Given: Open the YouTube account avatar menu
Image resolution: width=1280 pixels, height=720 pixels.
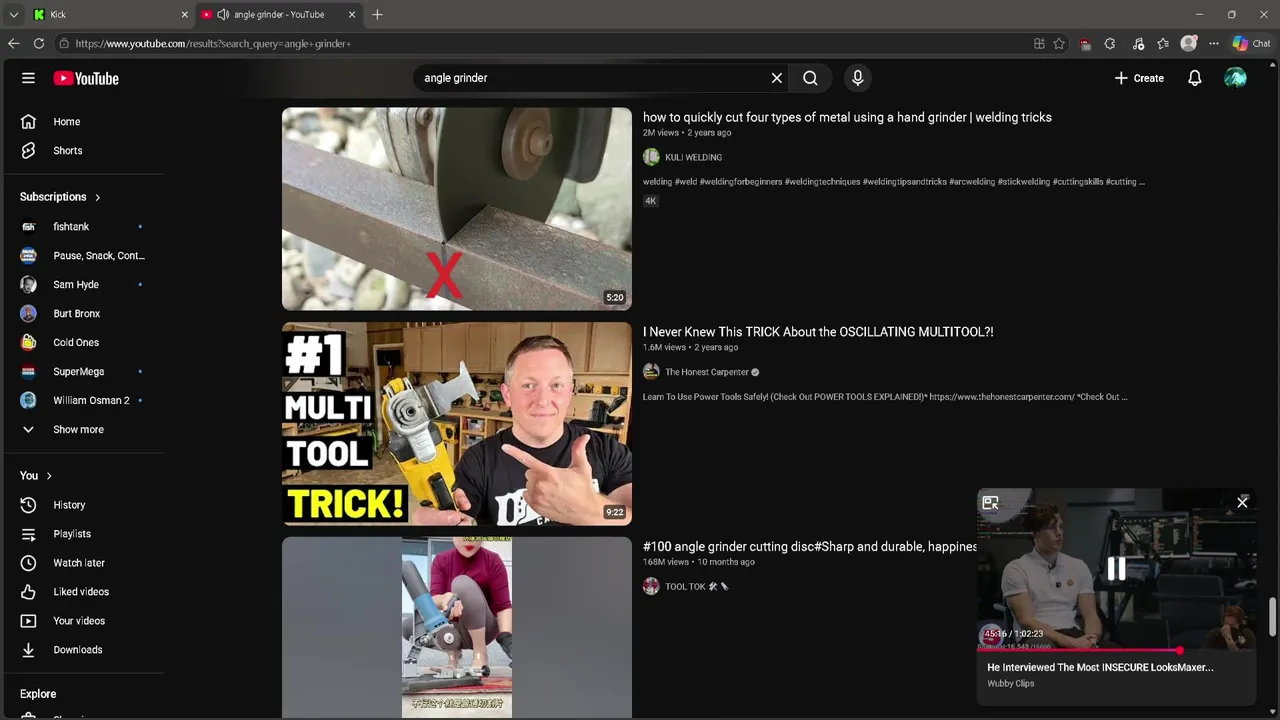Looking at the screenshot, I should (x=1235, y=78).
